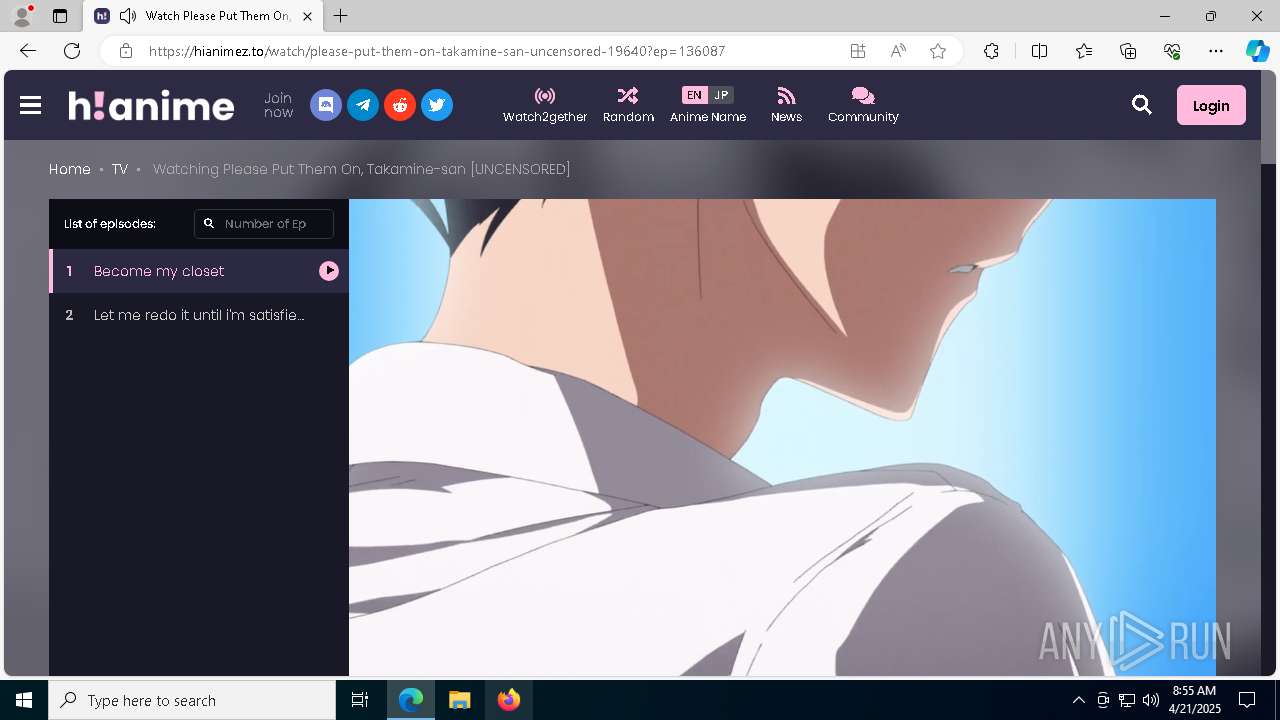Open the Twitter join link
This screenshot has width=1280, height=720.
click(437, 105)
